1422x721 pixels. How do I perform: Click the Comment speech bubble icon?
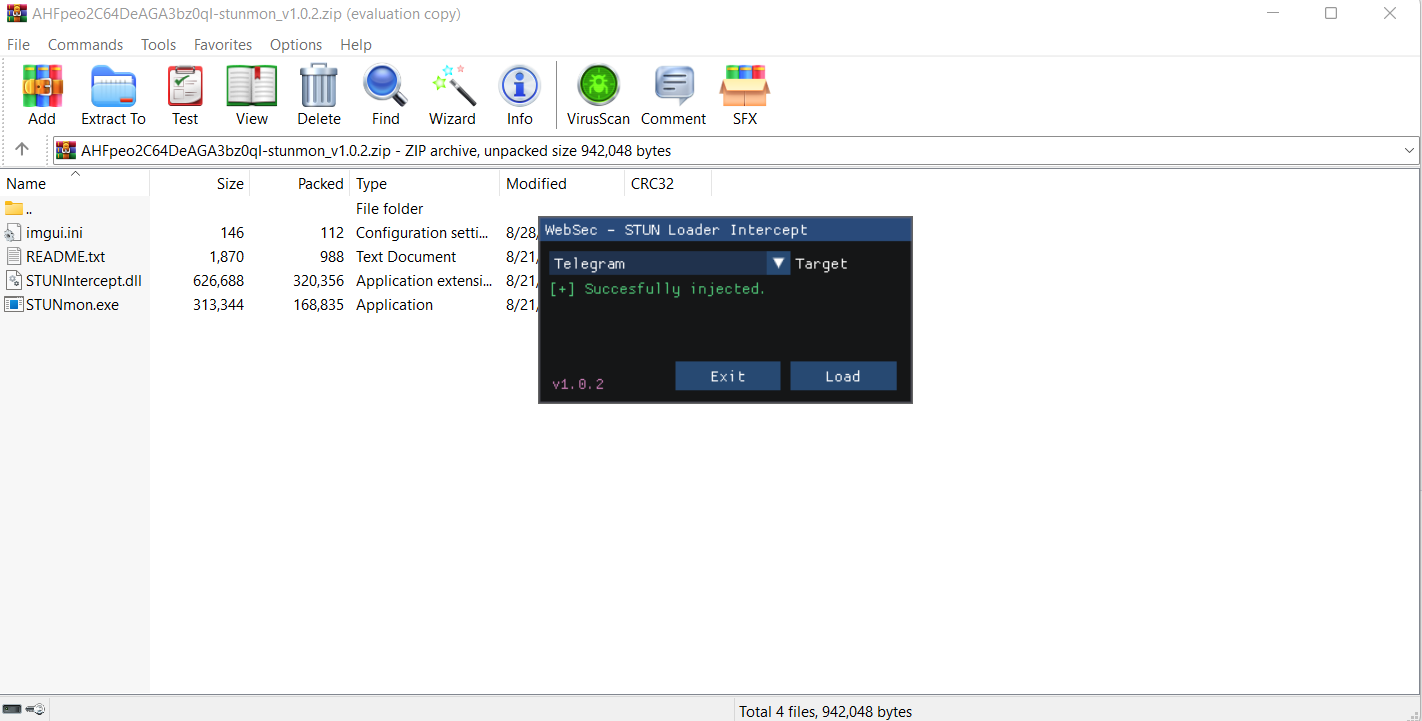coord(674,87)
